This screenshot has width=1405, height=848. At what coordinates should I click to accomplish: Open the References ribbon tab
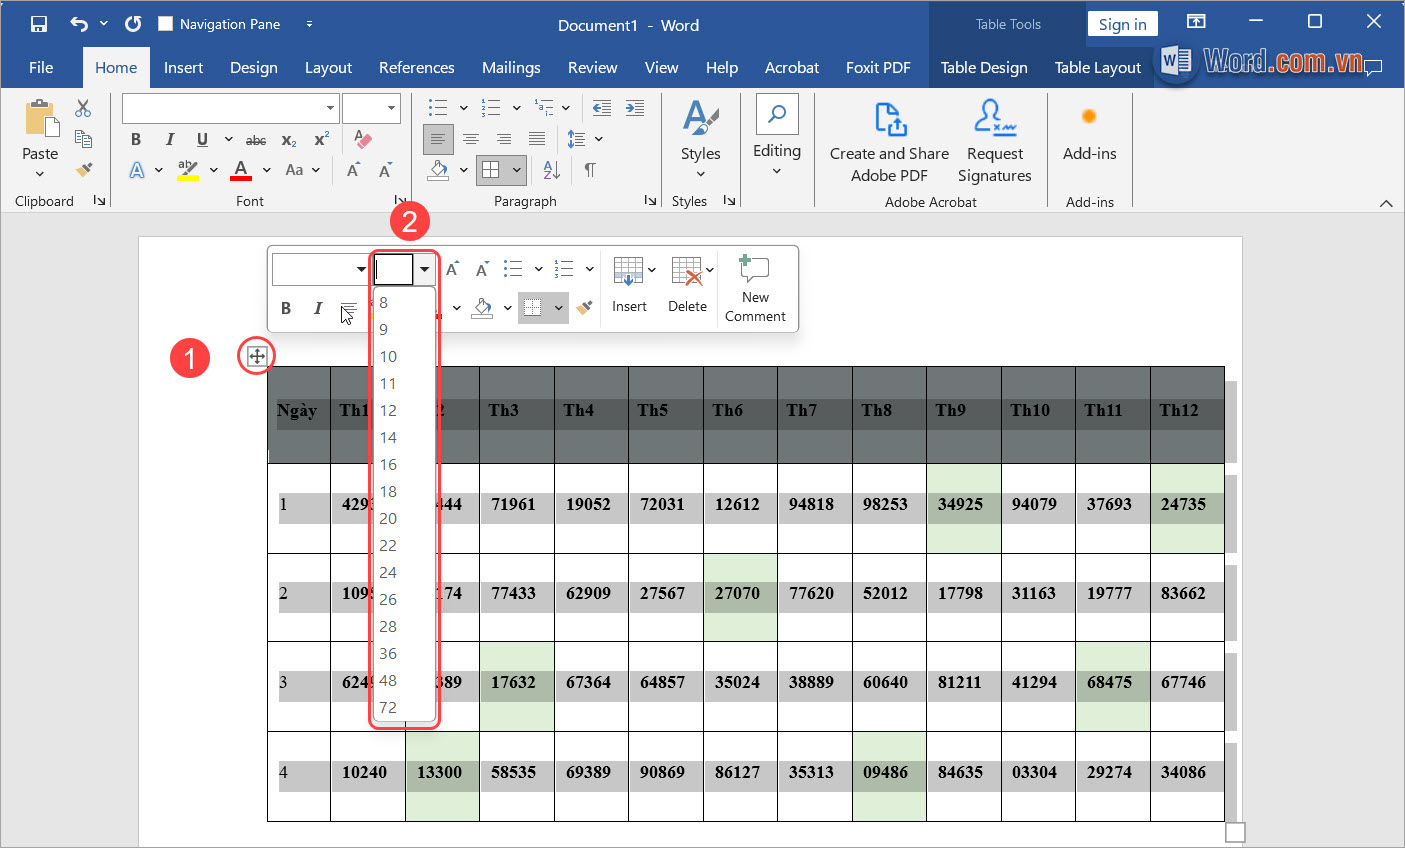coord(416,68)
